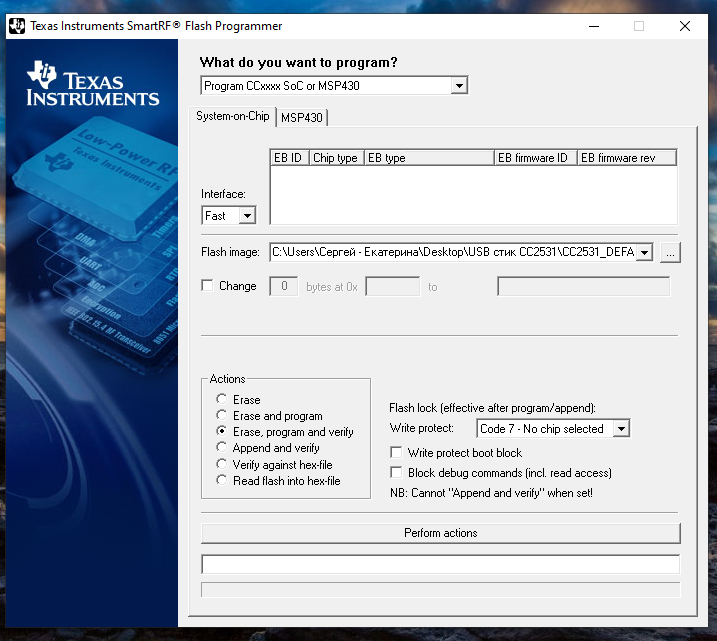The width and height of the screenshot is (717, 641).
Task: Click the EB type column header
Action: [x=429, y=158]
